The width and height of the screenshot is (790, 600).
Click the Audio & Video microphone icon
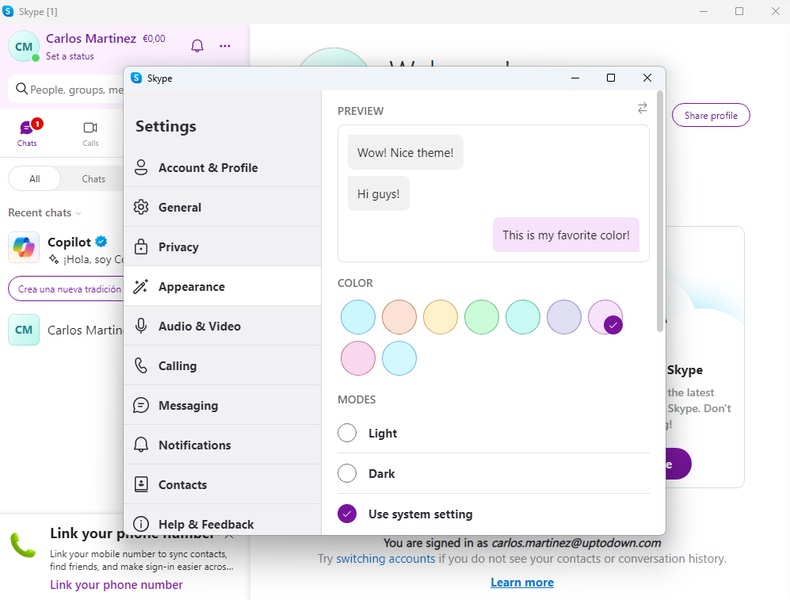(141, 326)
